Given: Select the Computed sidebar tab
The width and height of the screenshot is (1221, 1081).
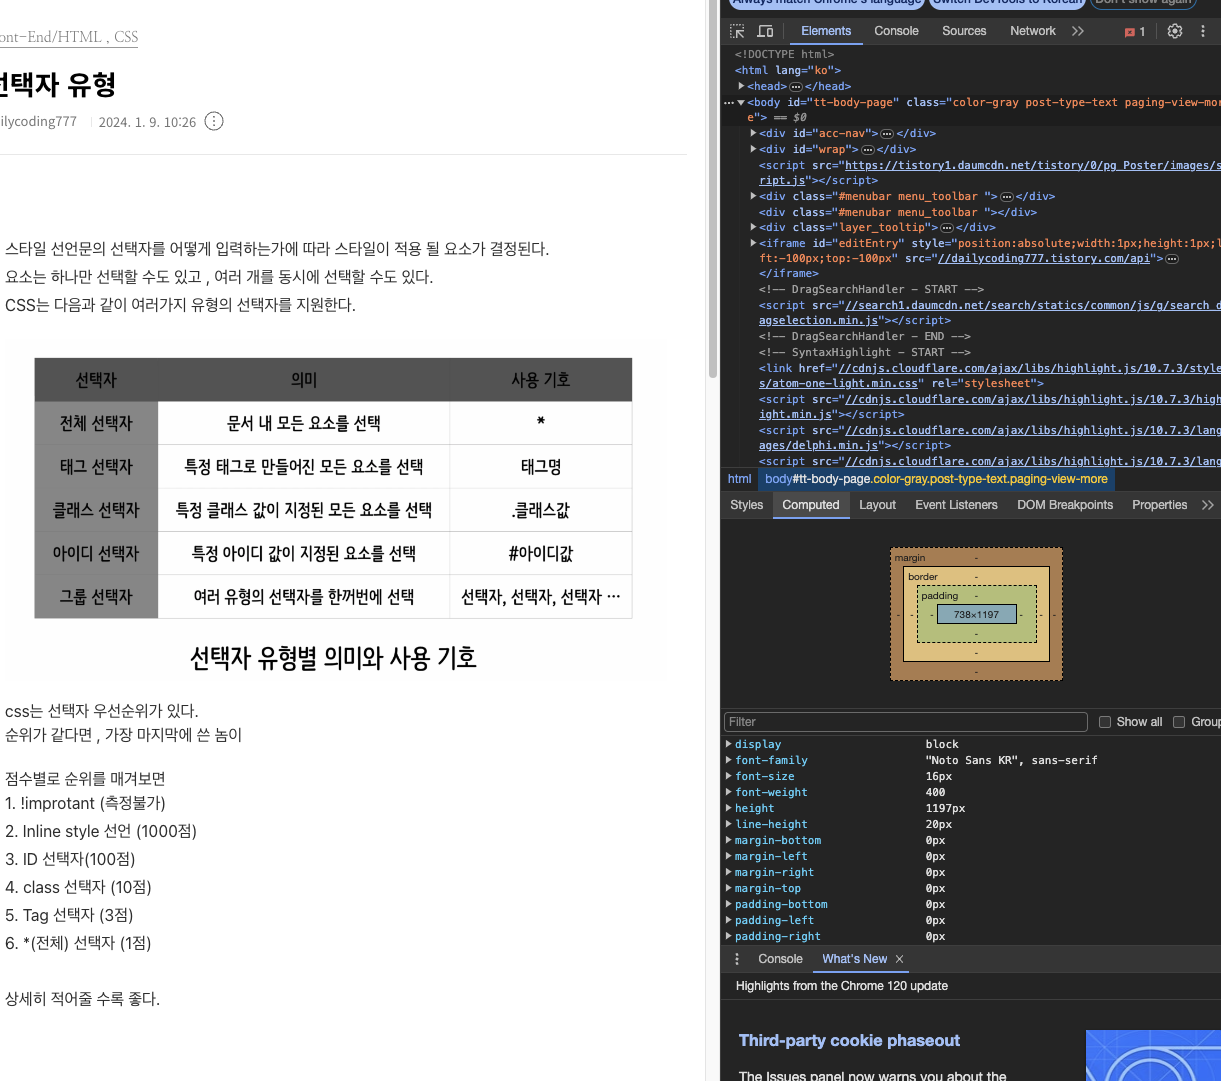Looking at the screenshot, I should point(811,505).
